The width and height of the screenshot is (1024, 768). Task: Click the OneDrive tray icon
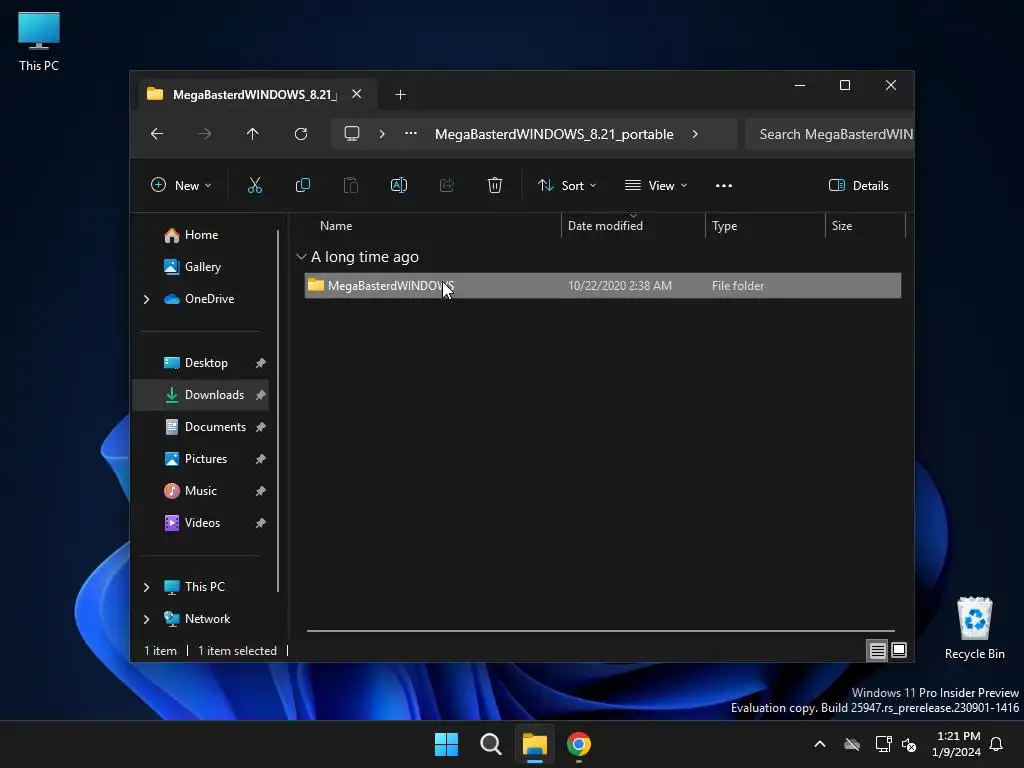click(852, 744)
